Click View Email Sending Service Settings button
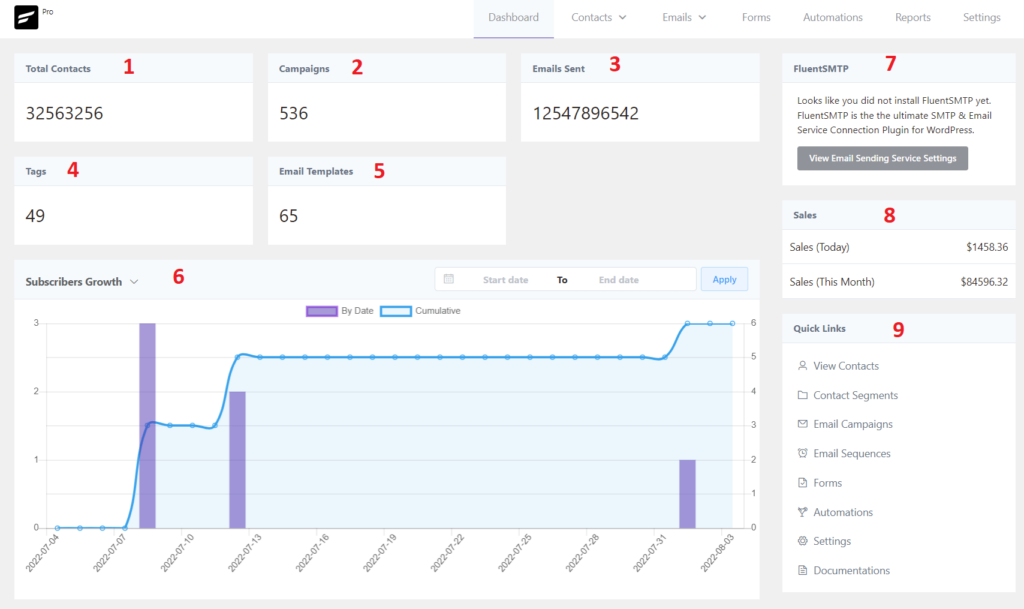This screenshot has height=609, width=1024. click(882, 157)
